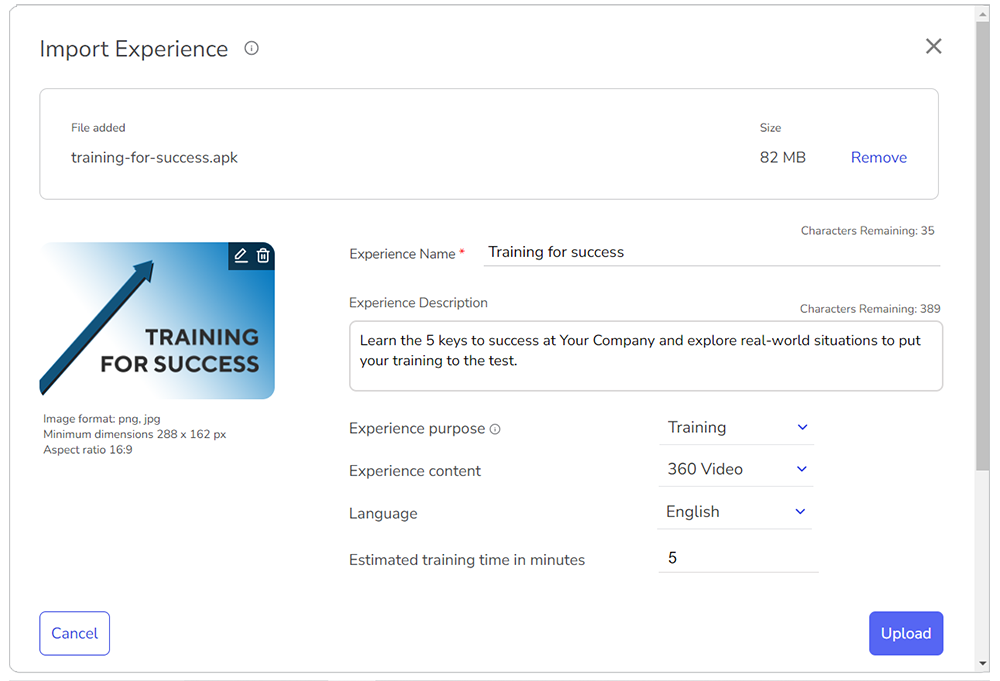Close the Import Experience dialog
This screenshot has height=681, width=1000.
[x=933, y=46]
